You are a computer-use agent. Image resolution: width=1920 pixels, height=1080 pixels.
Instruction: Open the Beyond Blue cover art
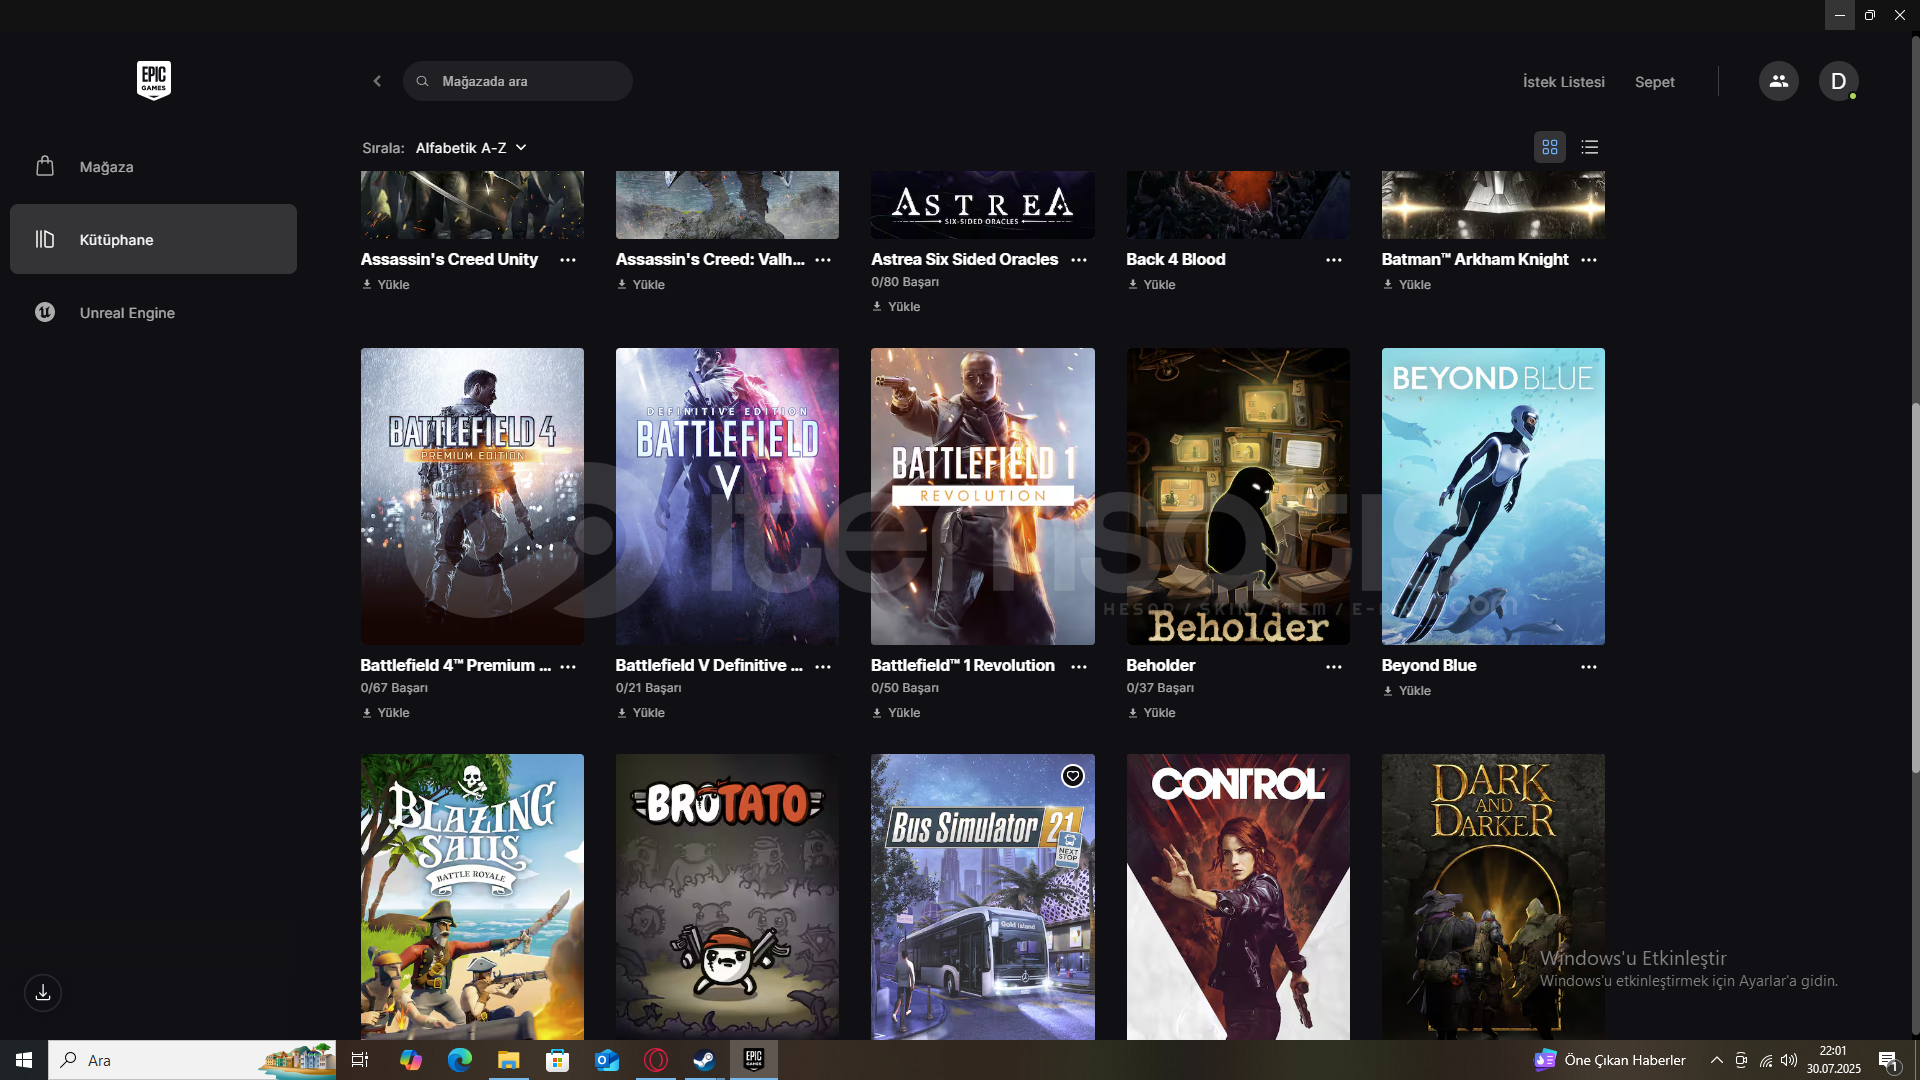(1493, 496)
